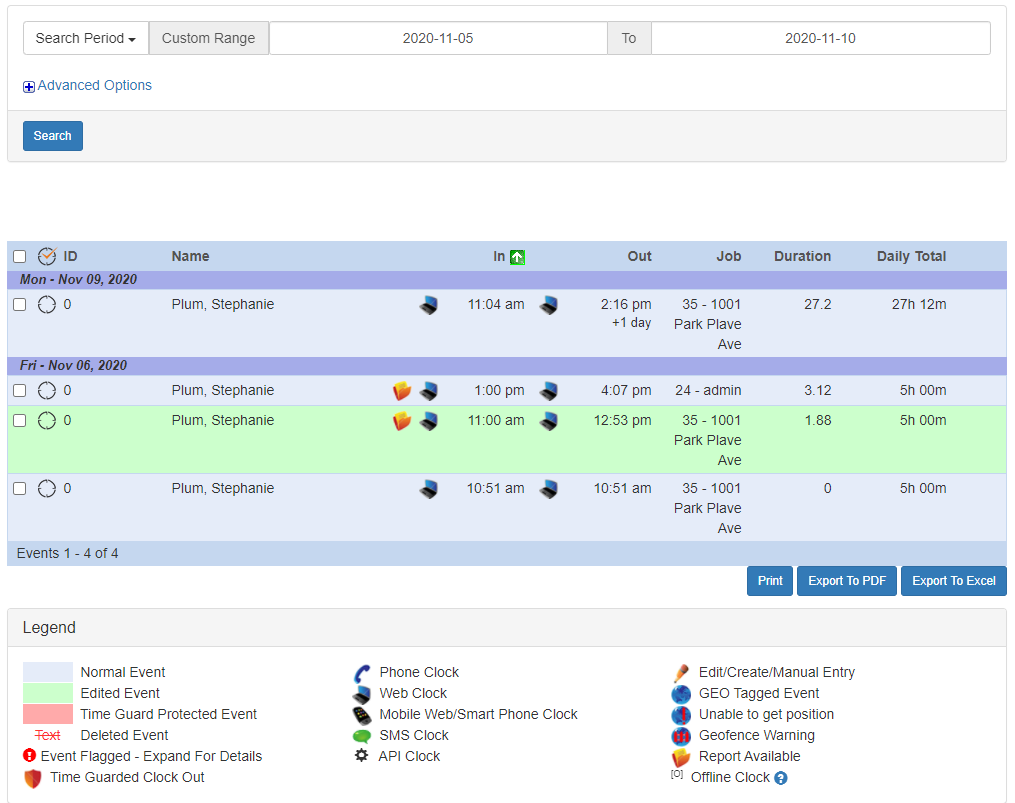
Task: Click the start date field 2020-11-05
Action: click(x=438, y=38)
